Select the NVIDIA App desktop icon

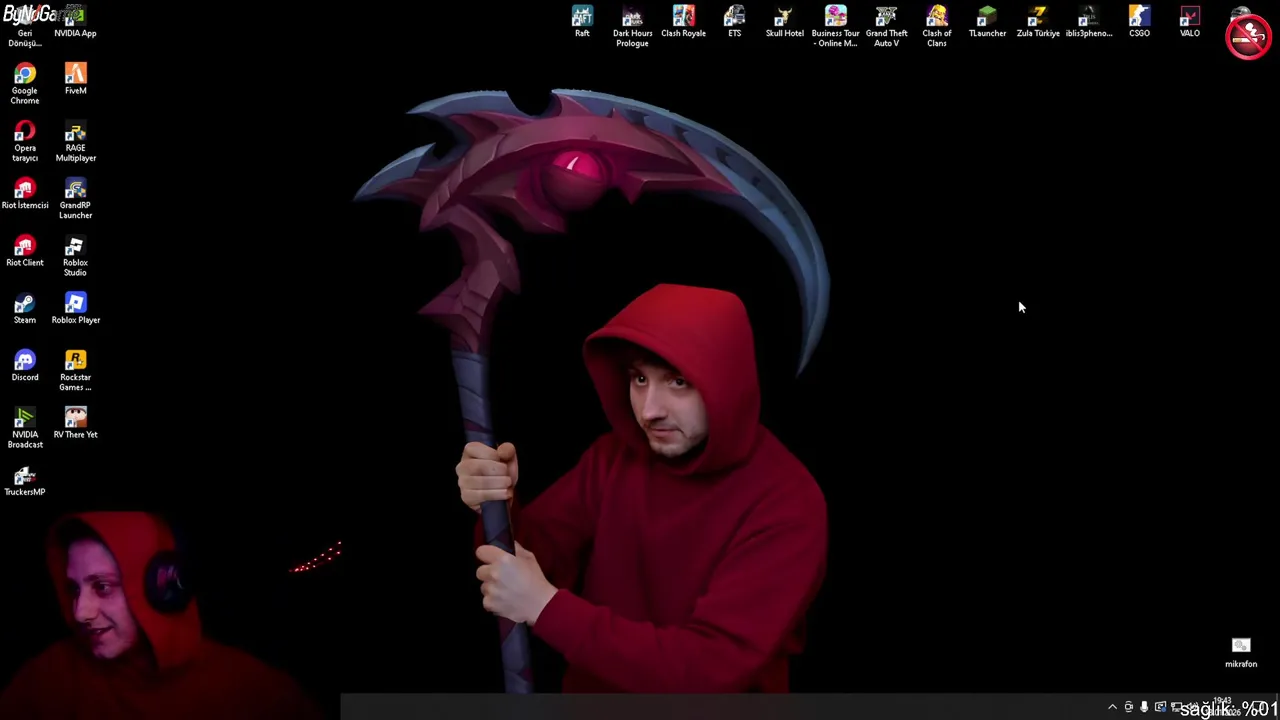pyautogui.click(x=75, y=21)
